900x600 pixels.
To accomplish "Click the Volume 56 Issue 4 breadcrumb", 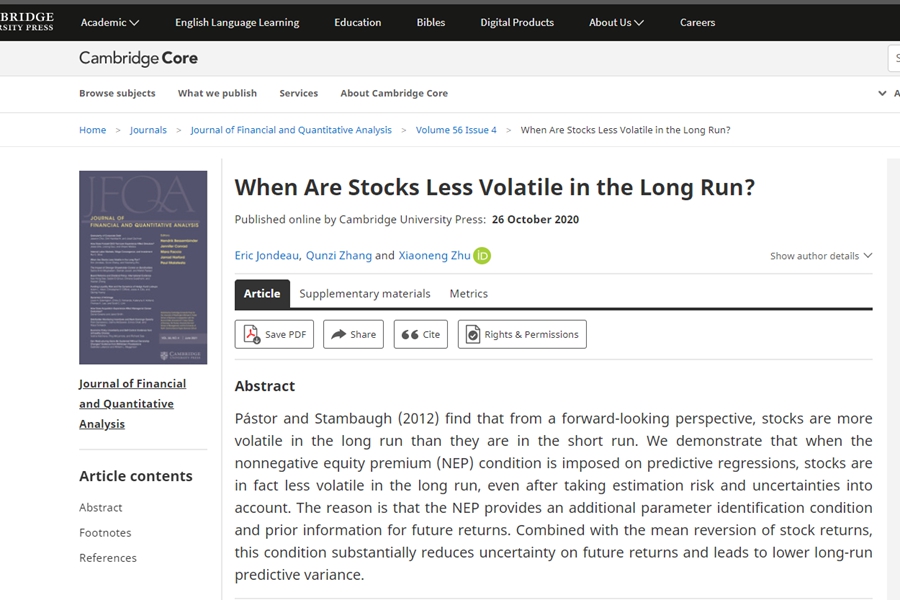I will point(456,130).
